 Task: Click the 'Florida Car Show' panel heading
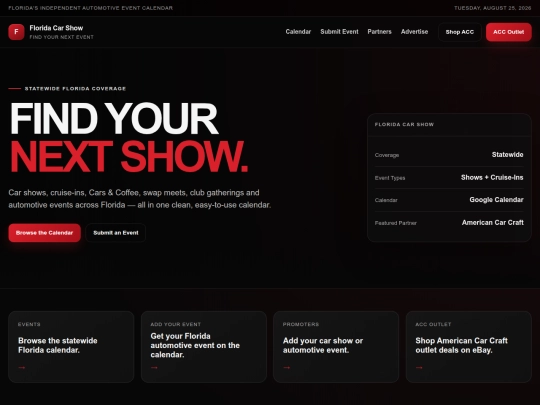(404, 124)
